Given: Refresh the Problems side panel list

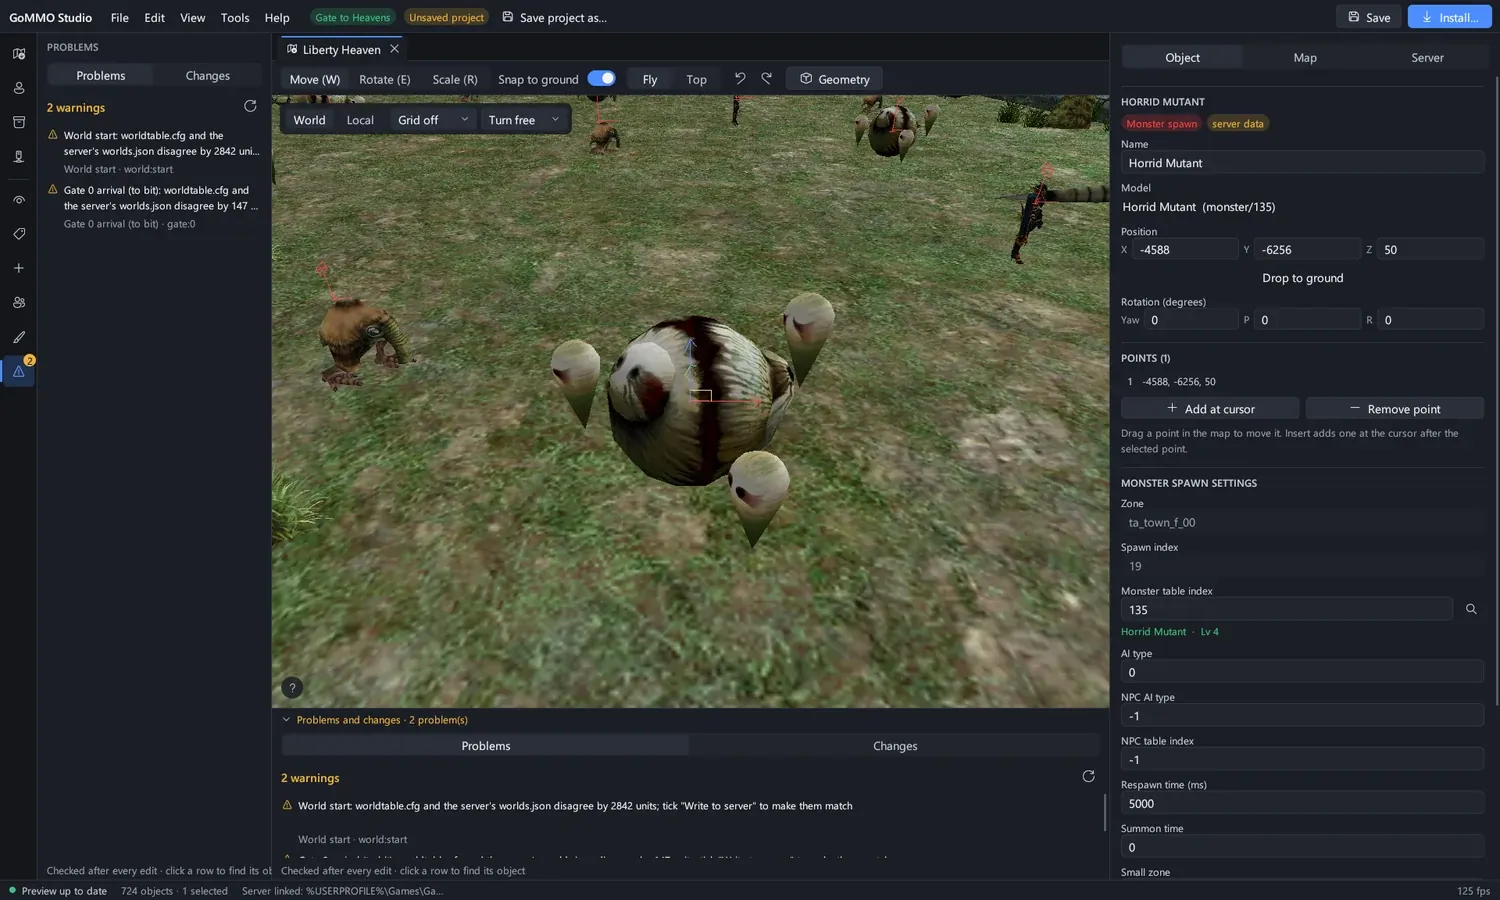Looking at the screenshot, I should pos(250,106).
